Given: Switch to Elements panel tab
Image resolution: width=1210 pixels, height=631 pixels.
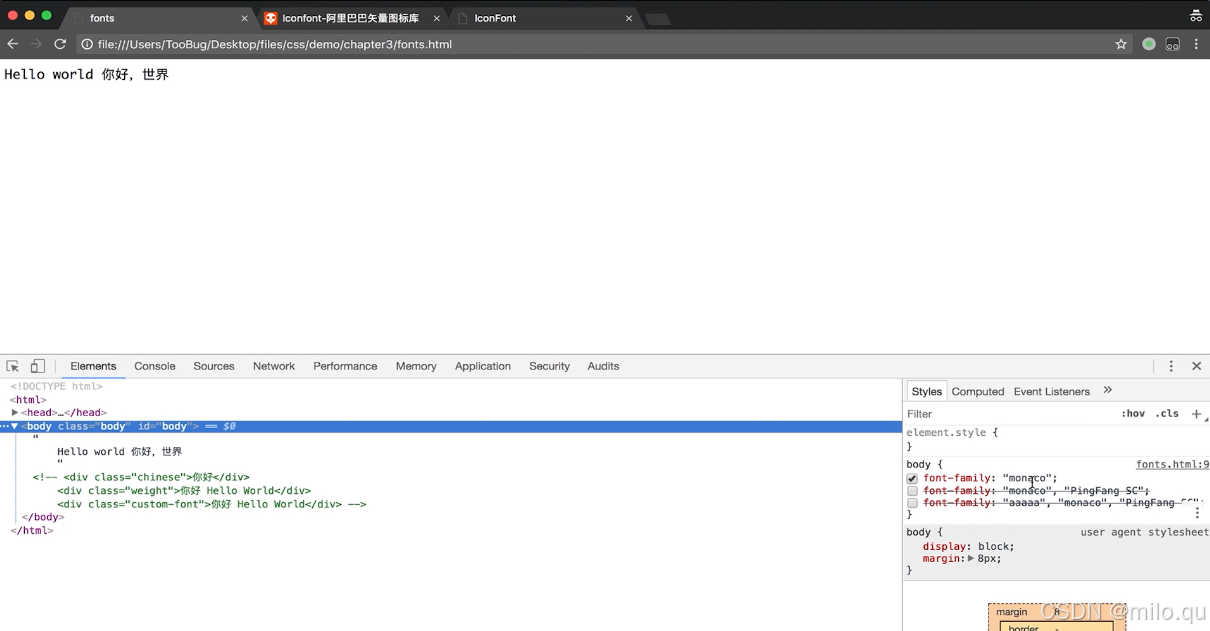Looking at the screenshot, I should pyautogui.click(x=93, y=366).
